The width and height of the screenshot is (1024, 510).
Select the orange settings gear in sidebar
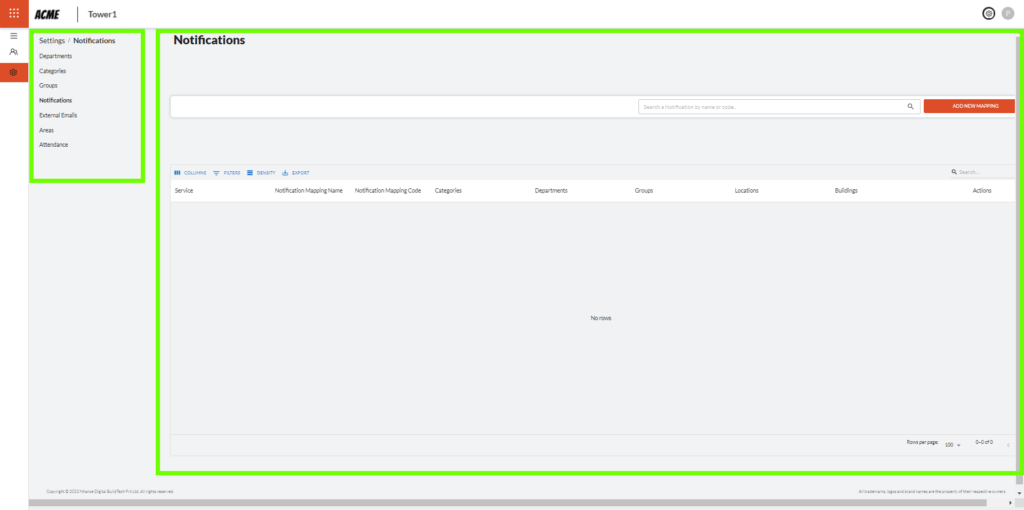(14, 72)
